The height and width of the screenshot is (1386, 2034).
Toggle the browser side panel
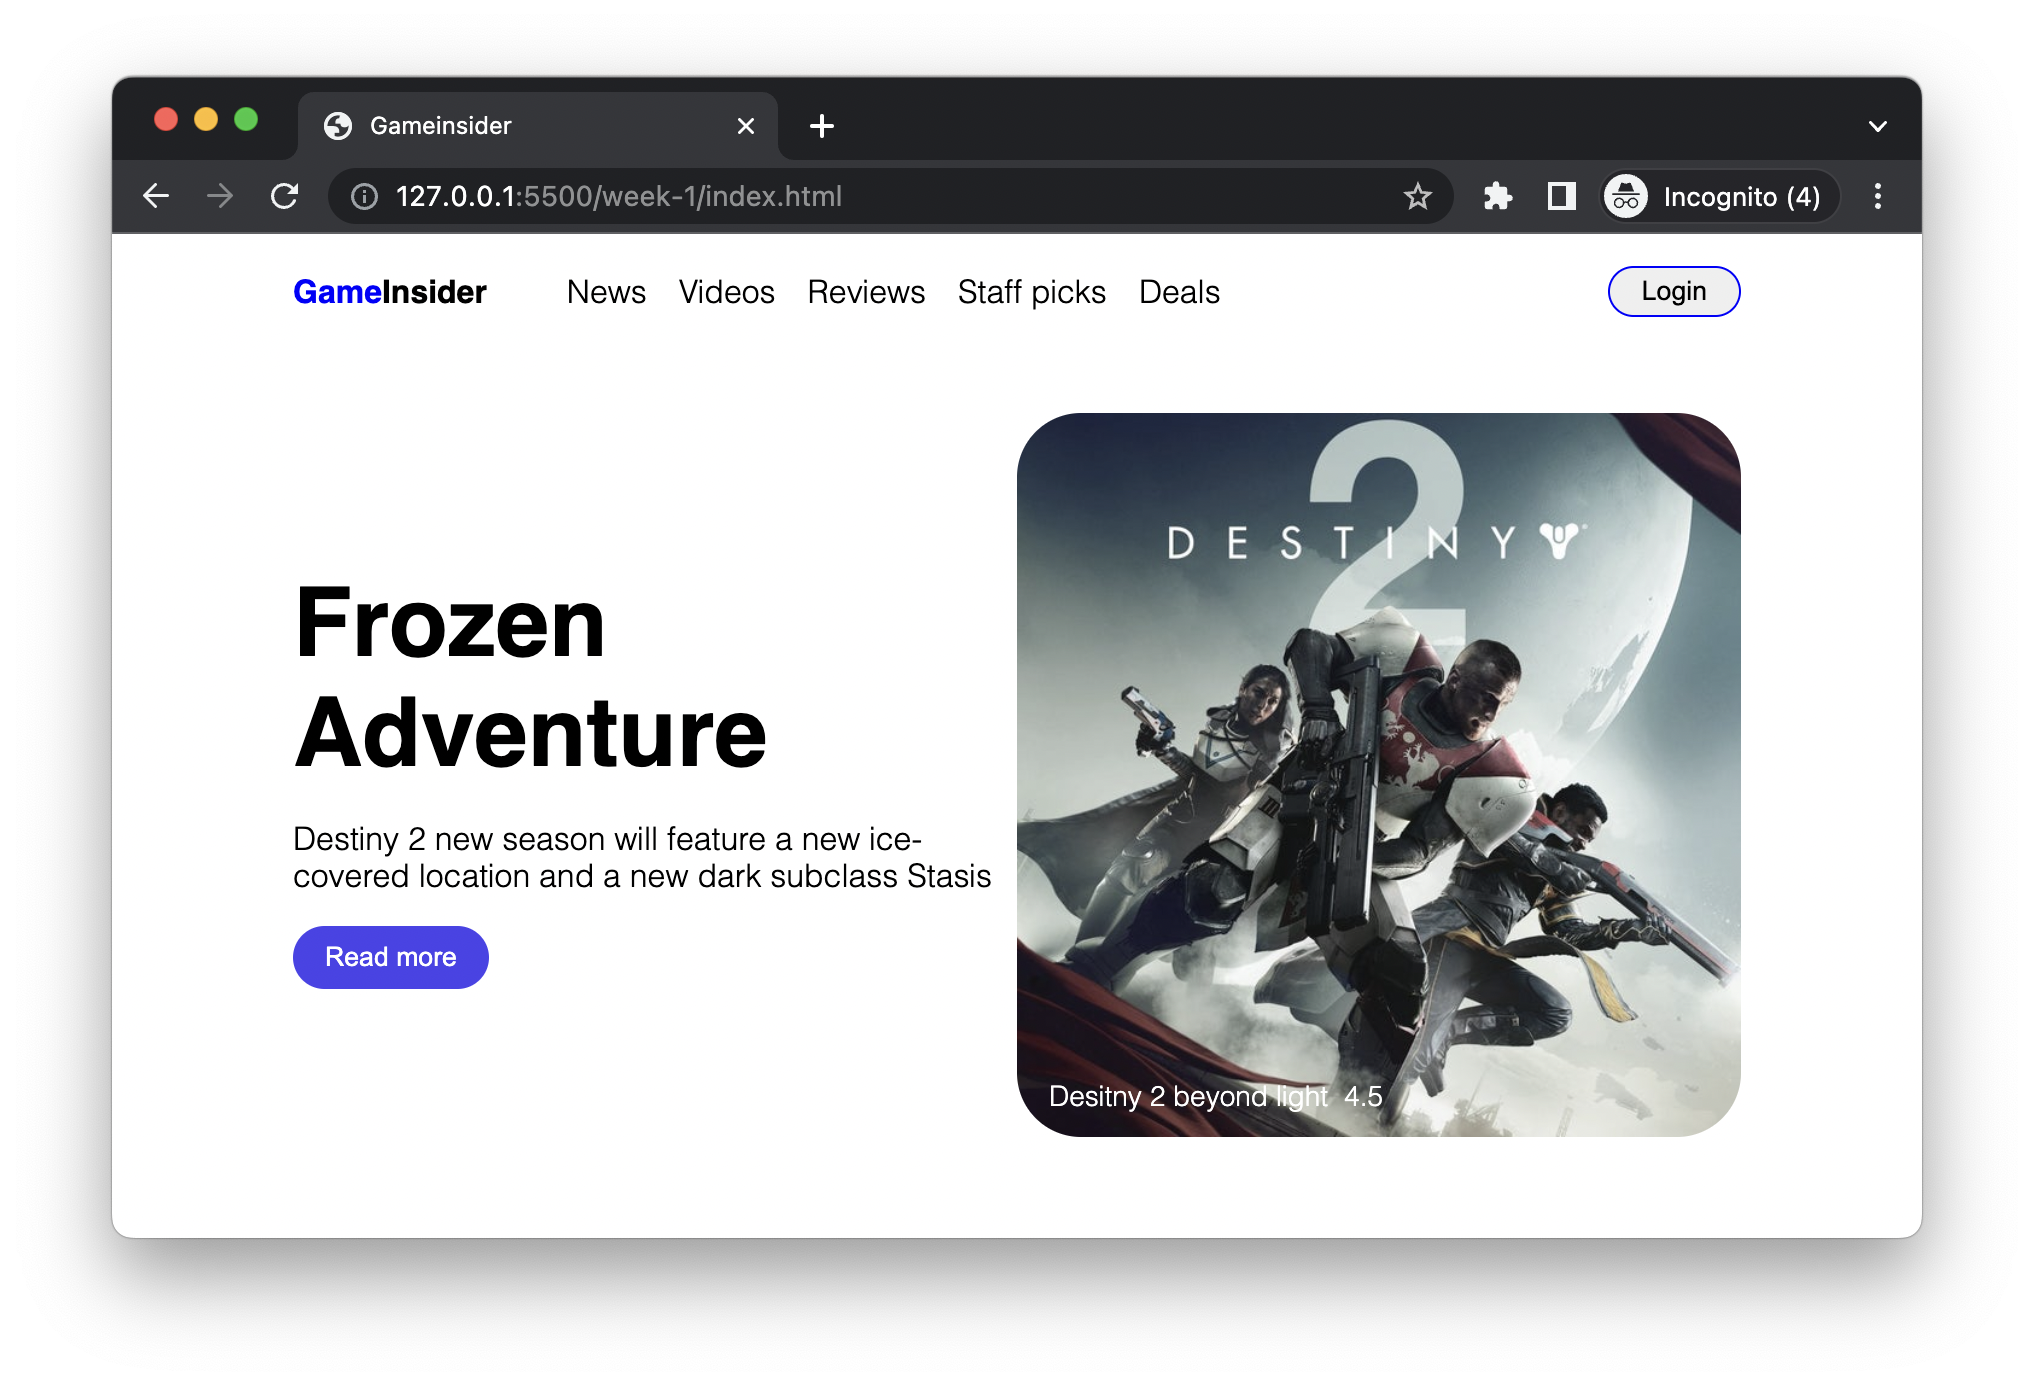point(1561,196)
